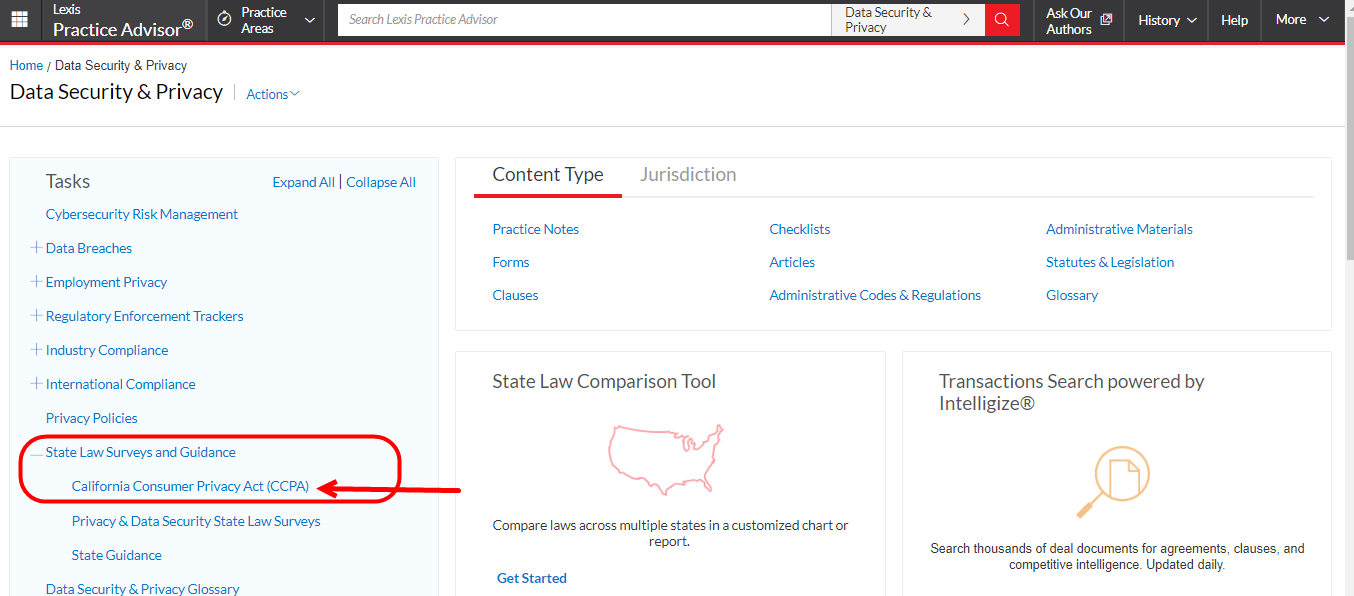
Task: Open Regulatory Enforcement Trackers link
Action: click(145, 316)
